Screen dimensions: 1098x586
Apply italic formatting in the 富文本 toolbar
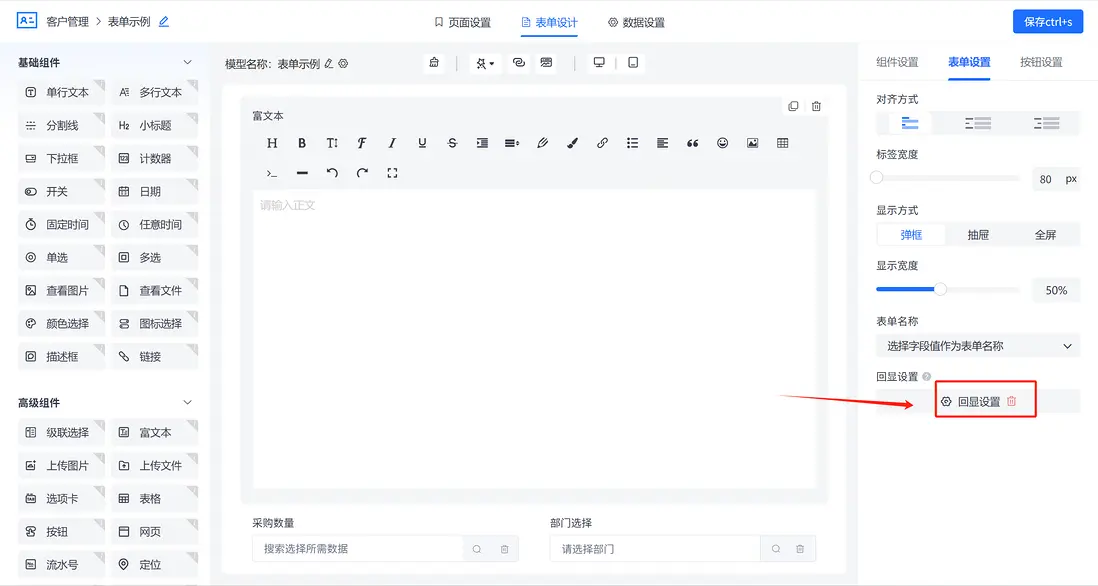click(391, 142)
